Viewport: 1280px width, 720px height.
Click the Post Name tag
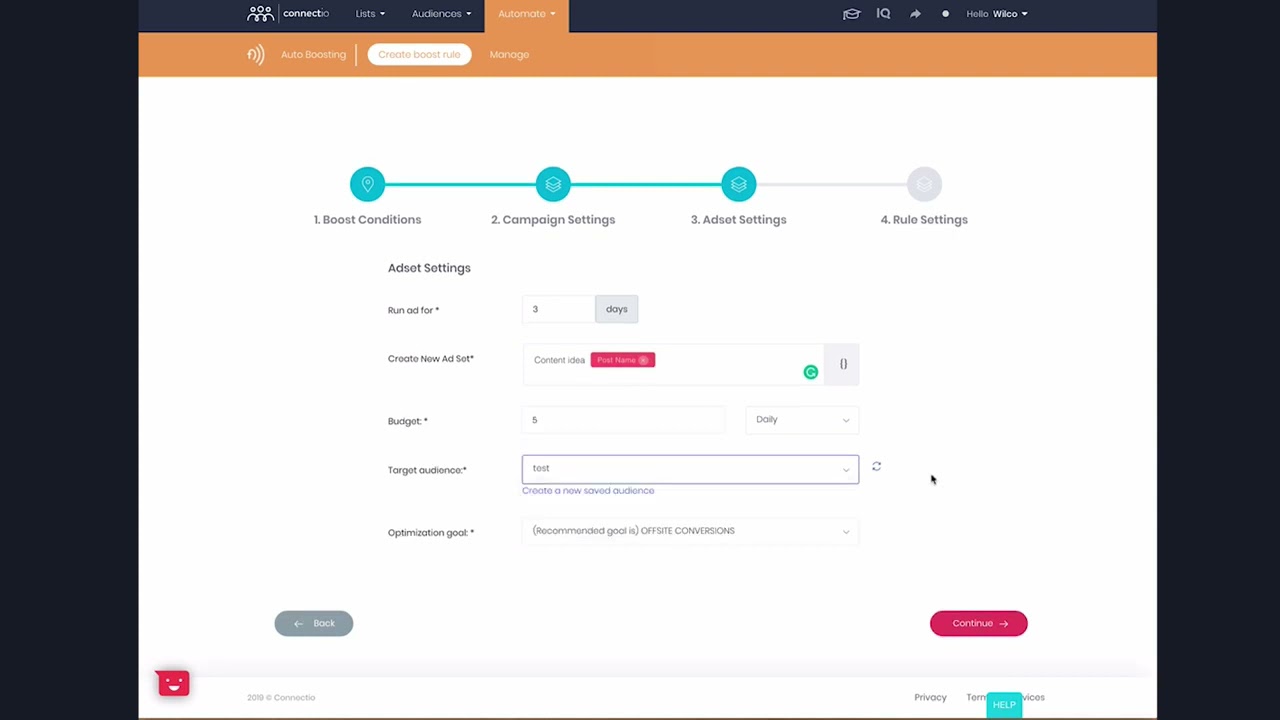(x=622, y=360)
